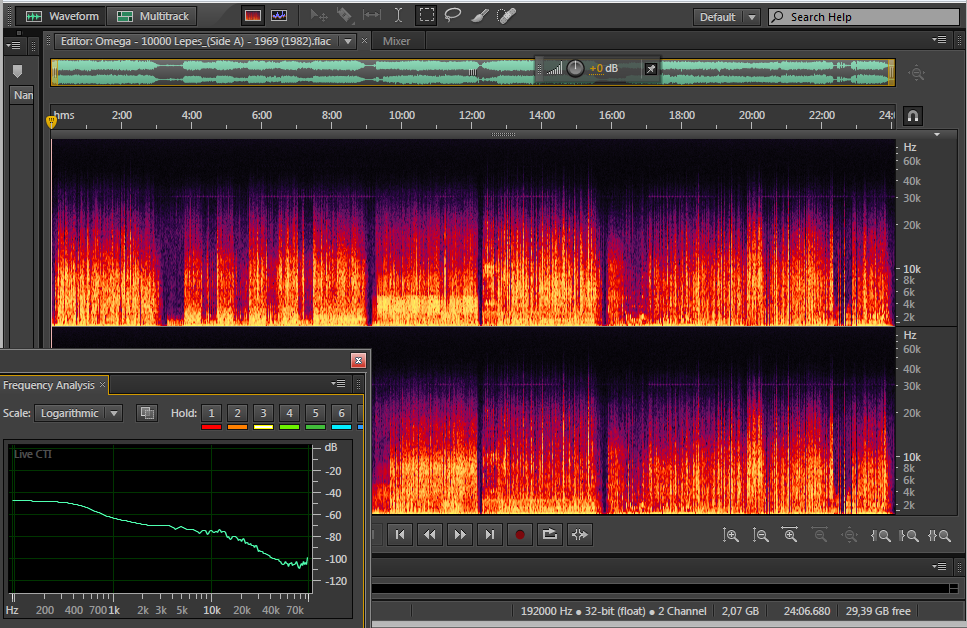The height and width of the screenshot is (628, 967).
Task: Zoom in amplitude
Action: click(731, 535)
